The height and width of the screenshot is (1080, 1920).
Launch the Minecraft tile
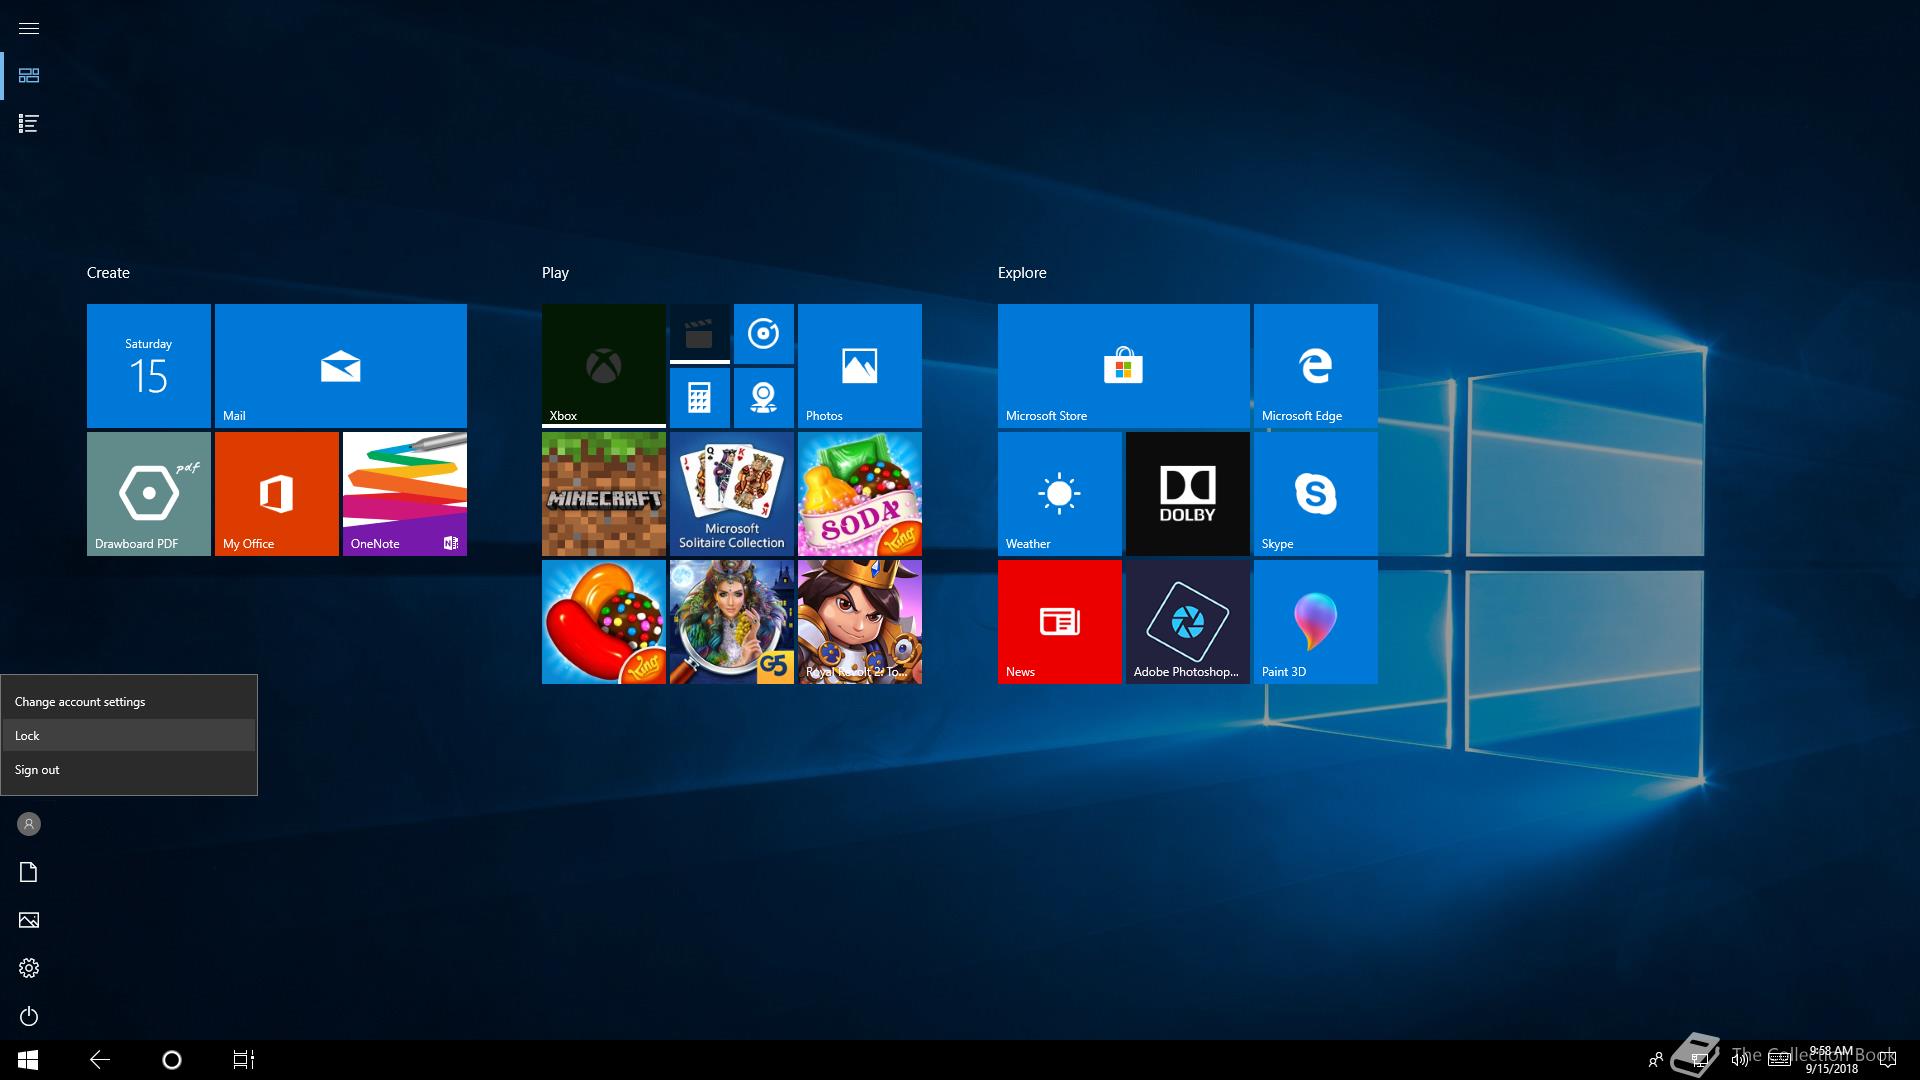604,494
